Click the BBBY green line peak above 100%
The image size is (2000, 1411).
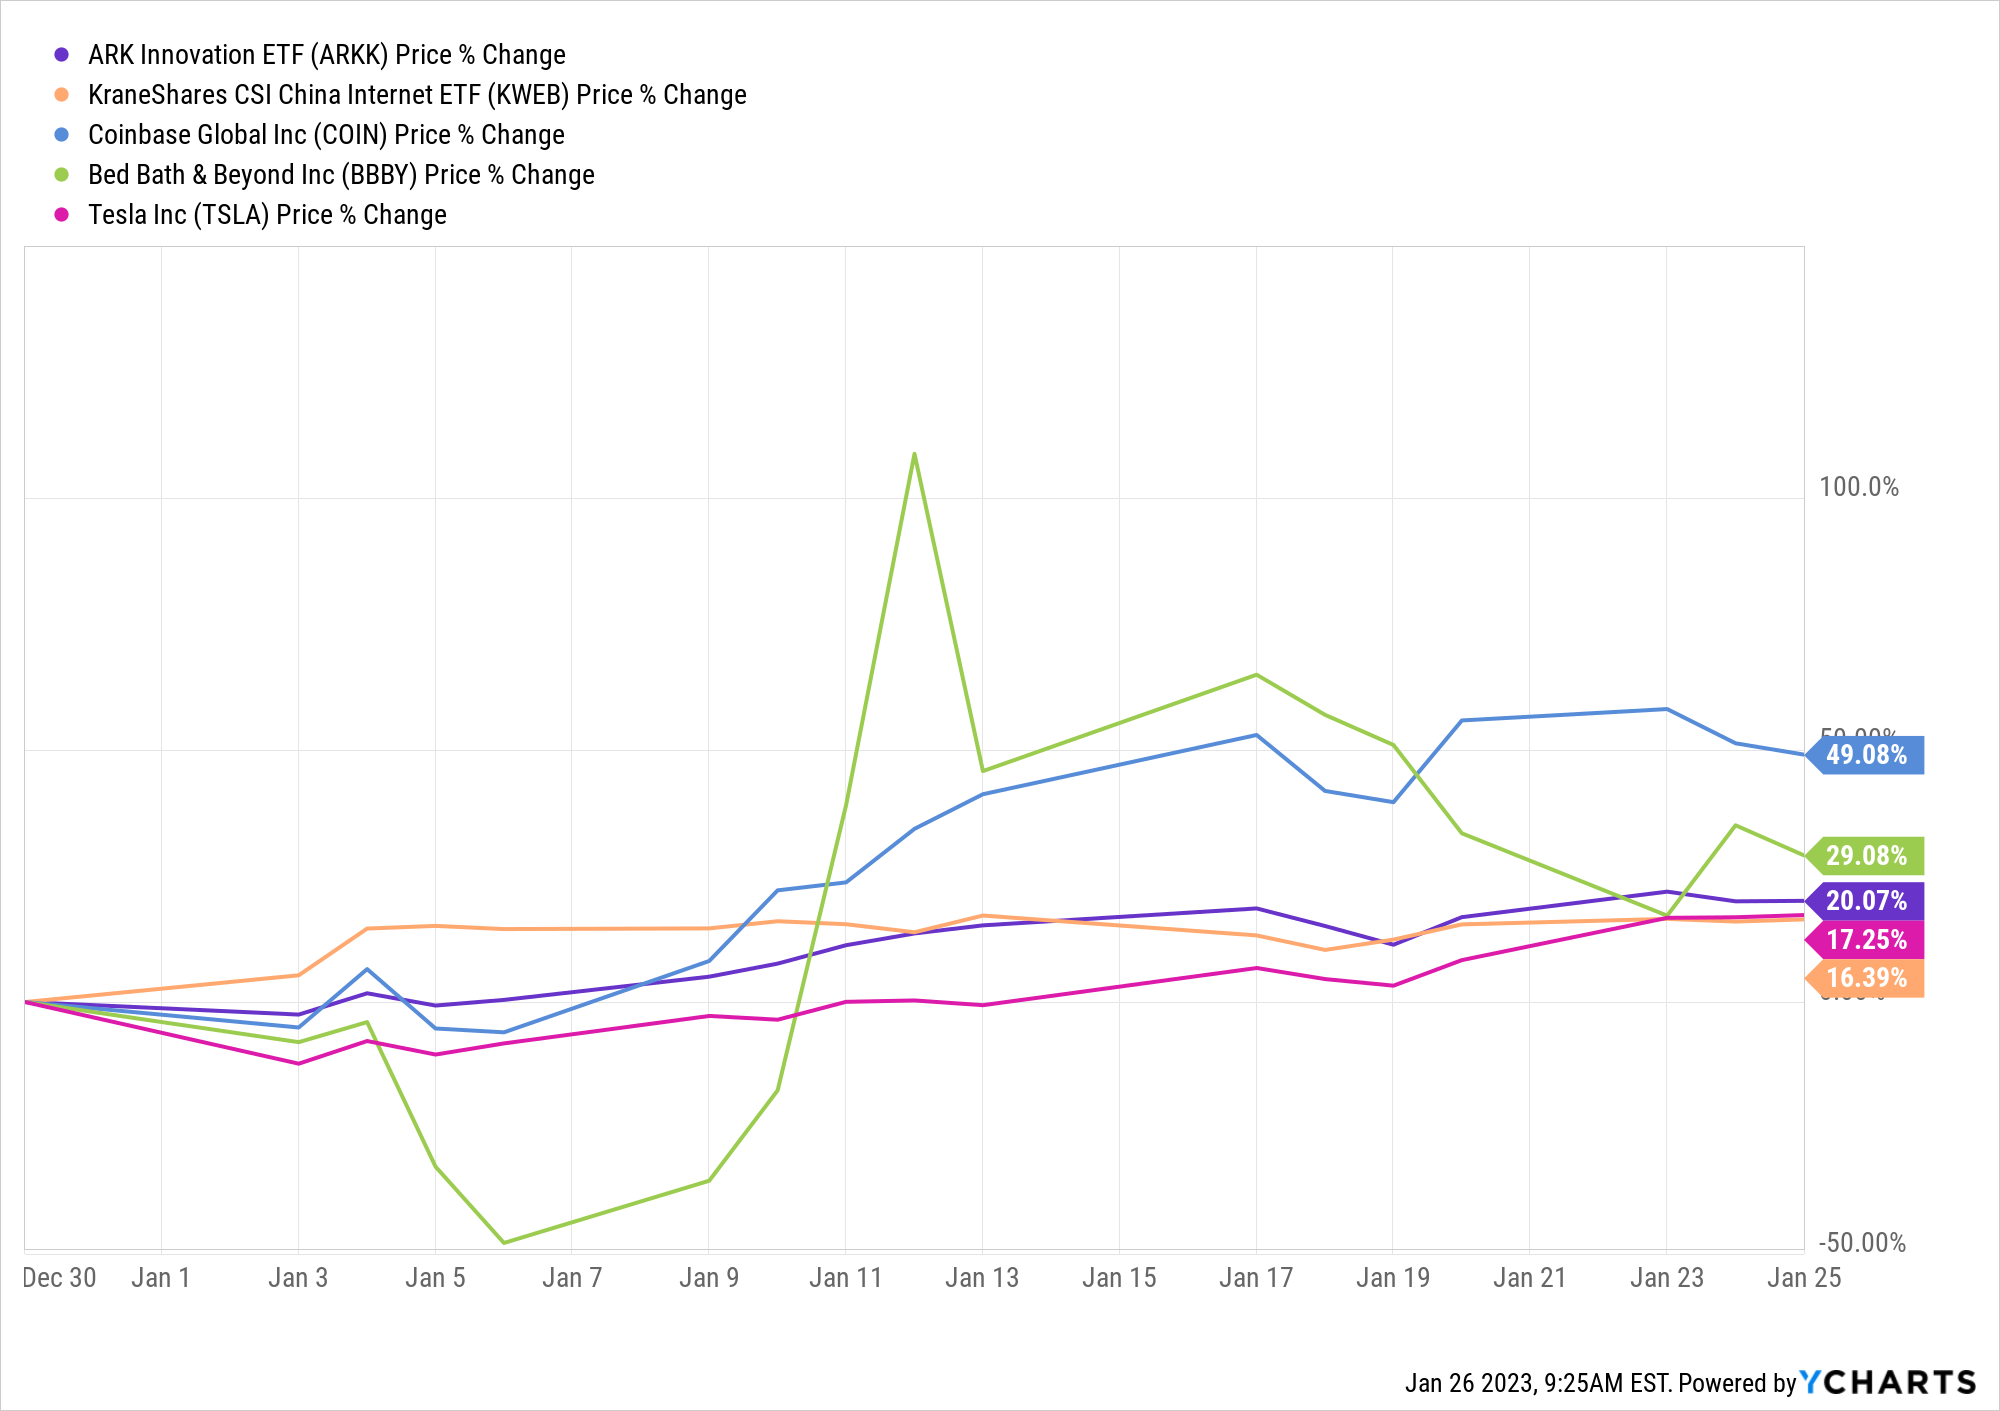914,455
